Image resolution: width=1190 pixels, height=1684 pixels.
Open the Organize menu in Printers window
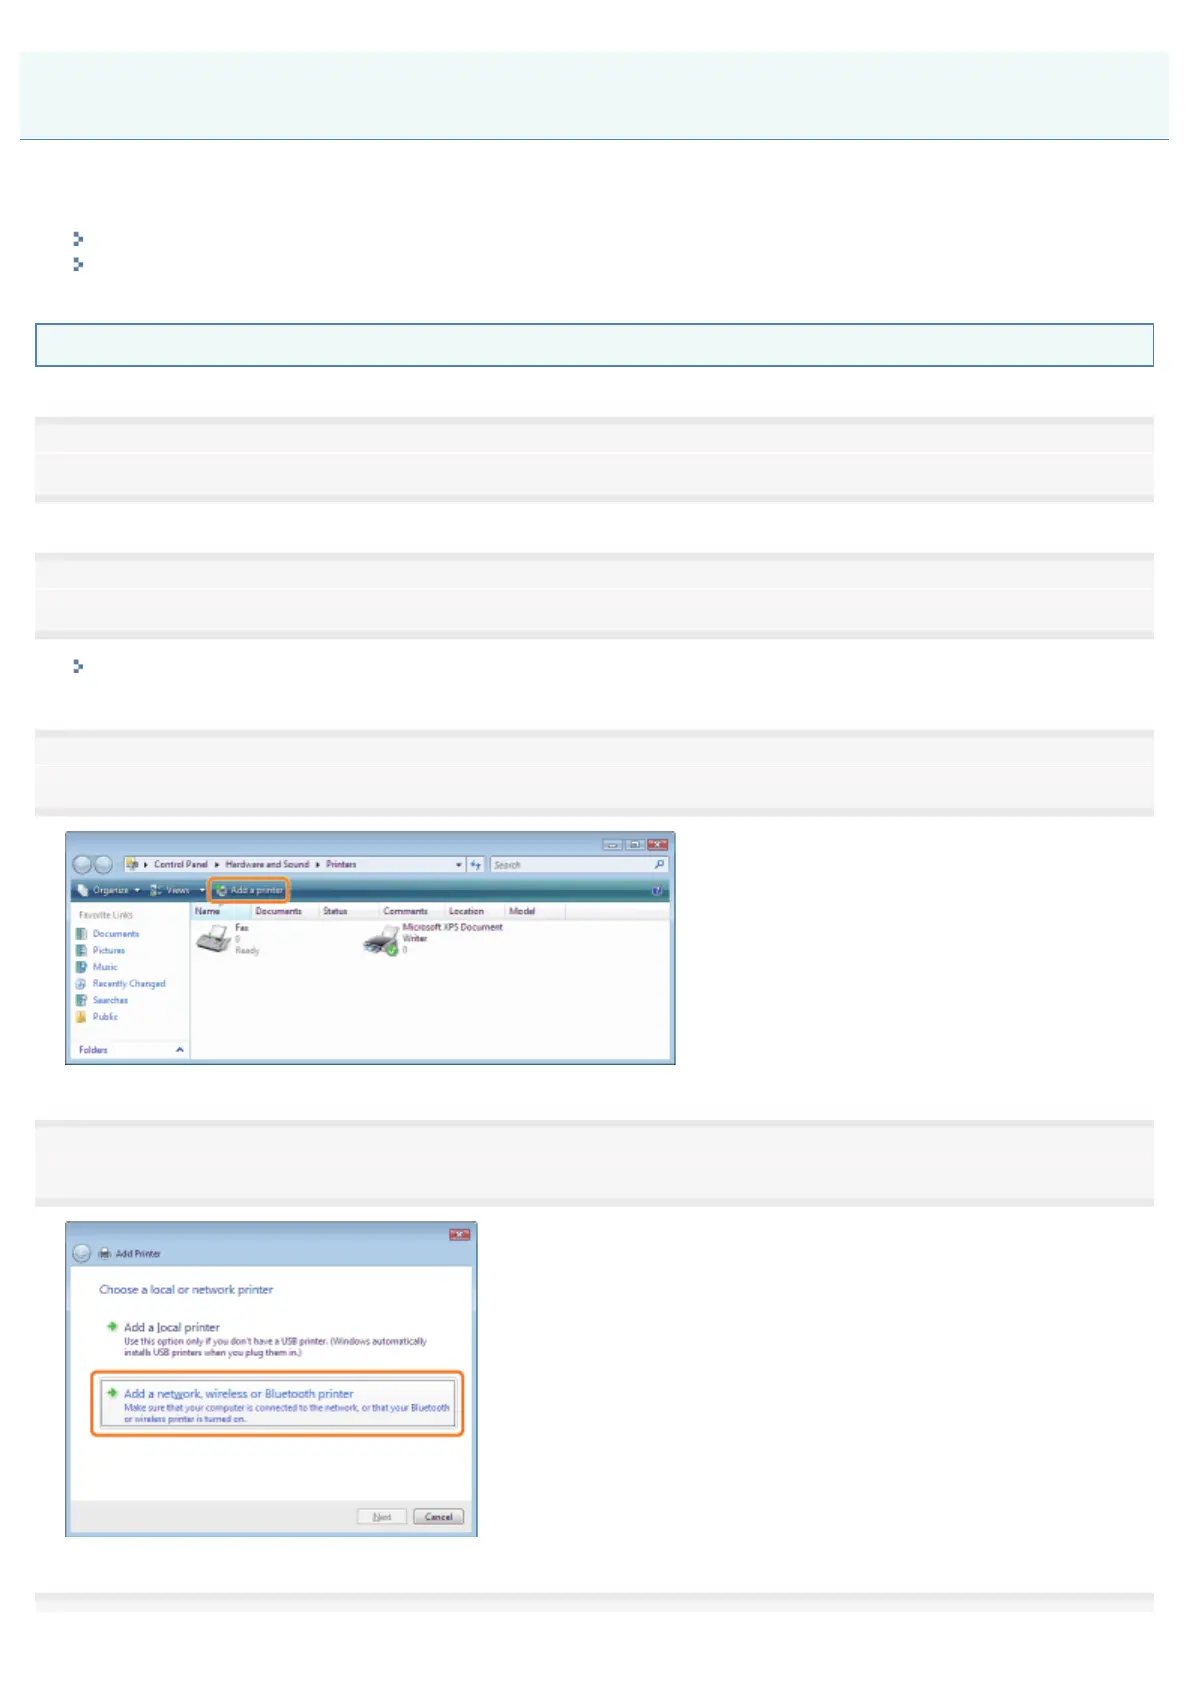(x=109, y=890)
